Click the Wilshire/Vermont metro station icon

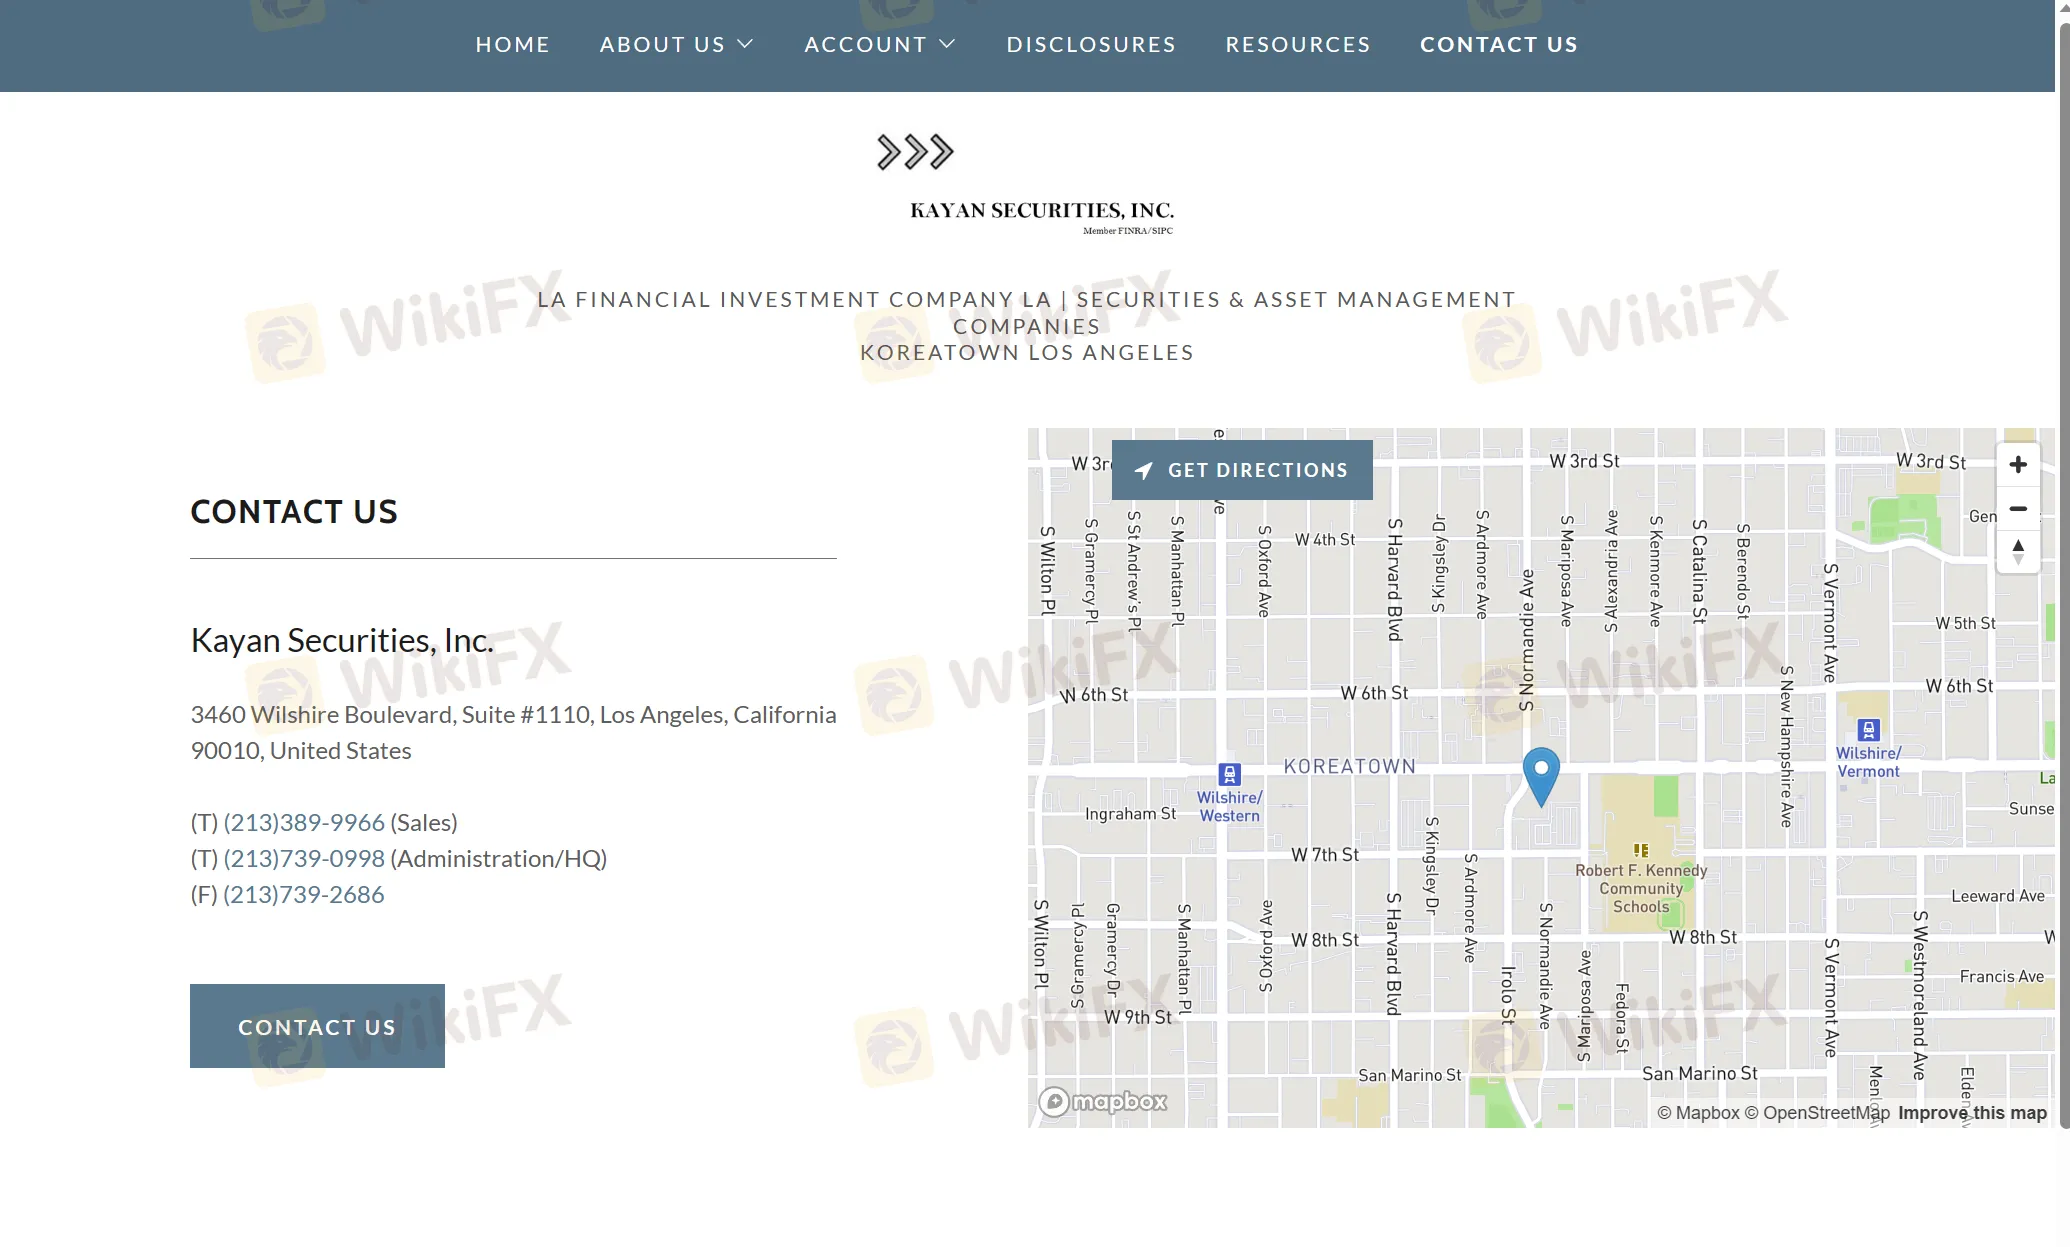(x=1868, y=730)
